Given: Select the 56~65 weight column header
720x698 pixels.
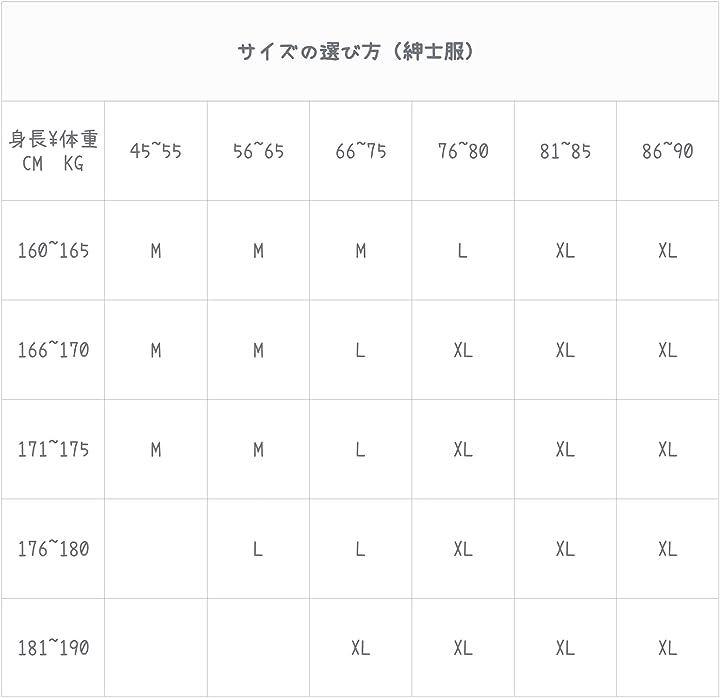Looking at the screenshot, I should (x=258, y=151).
